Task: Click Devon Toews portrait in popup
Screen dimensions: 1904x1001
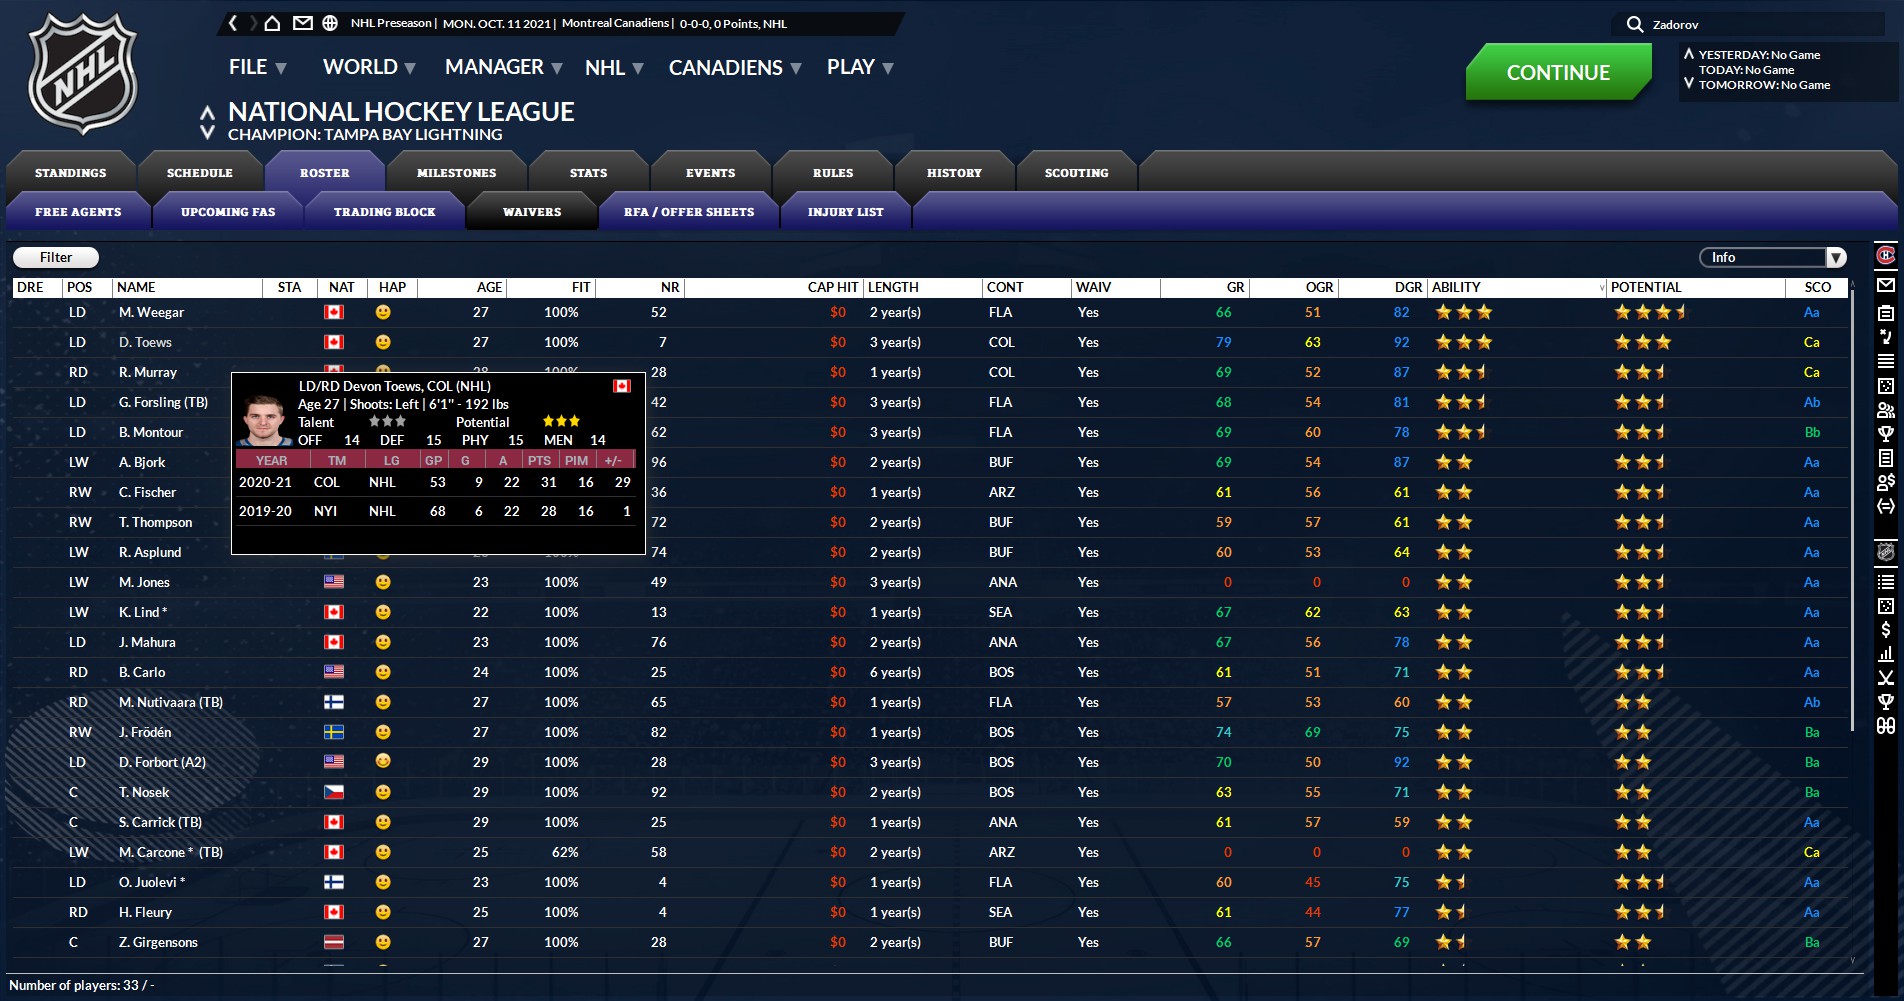Action: pos(265,420)
